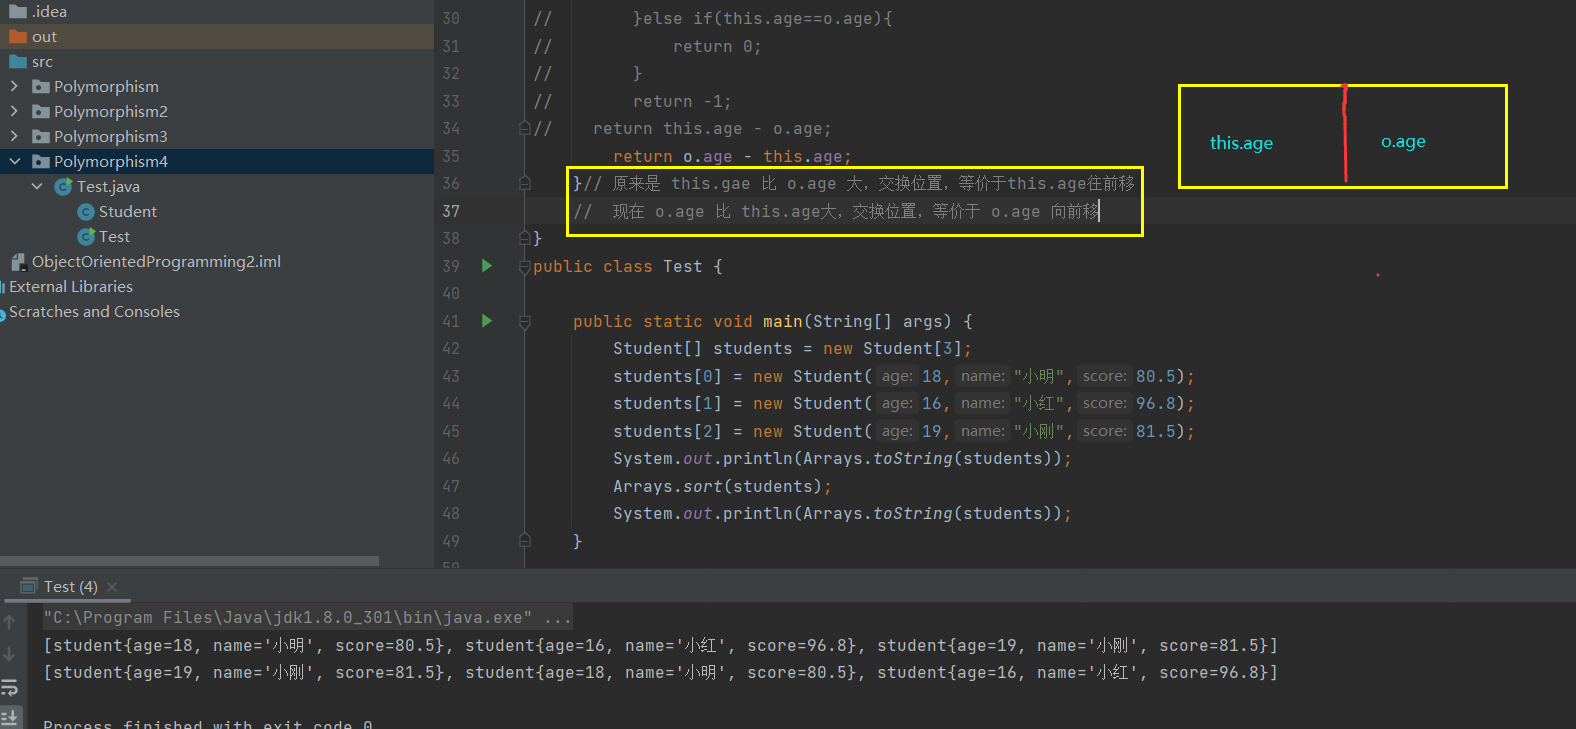
Task: Click the java.exe command line in console
Action: point(307,617)
